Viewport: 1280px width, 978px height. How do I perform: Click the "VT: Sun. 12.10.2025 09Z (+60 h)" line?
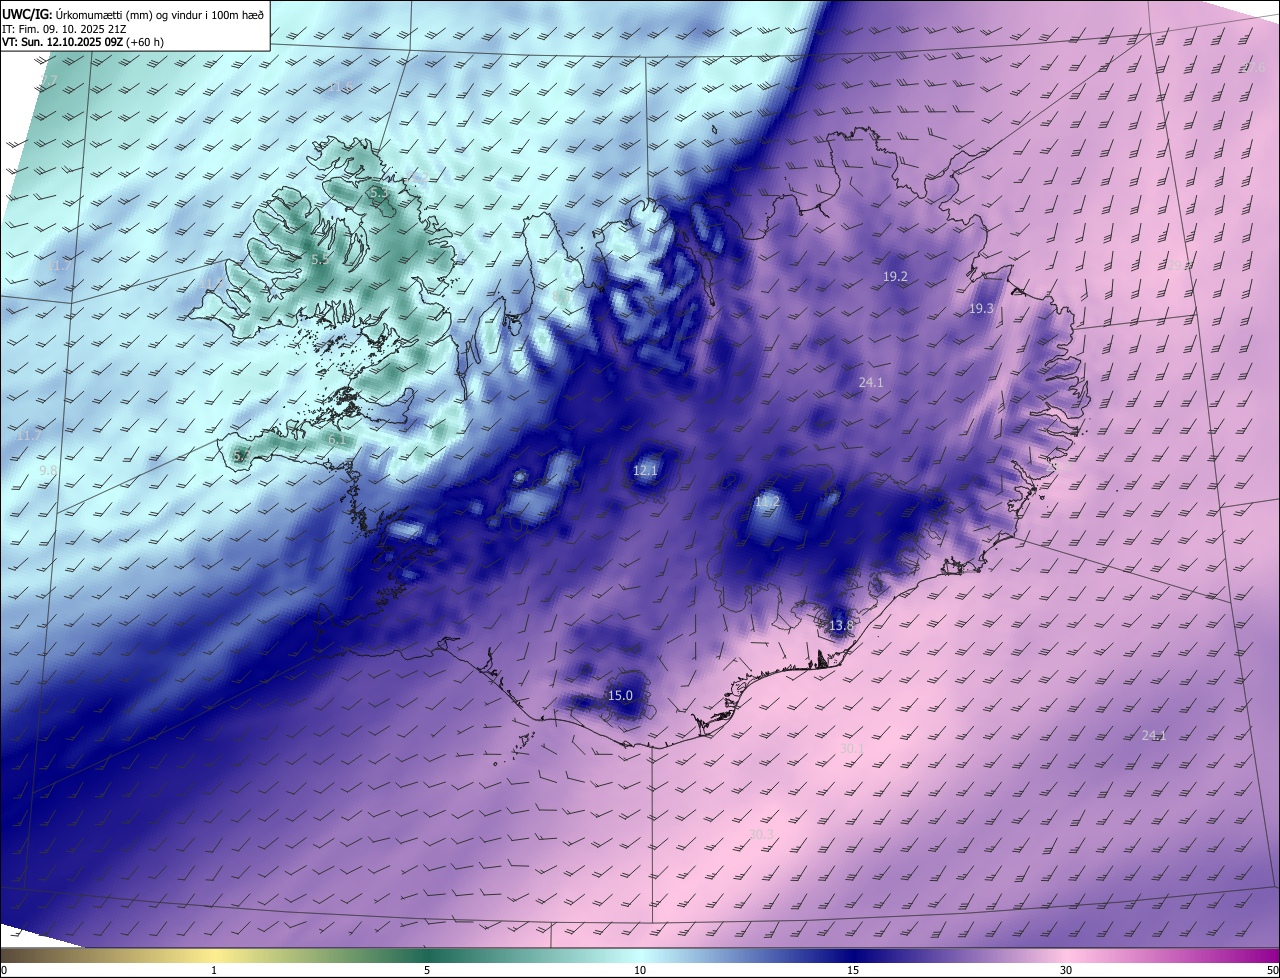83,42
